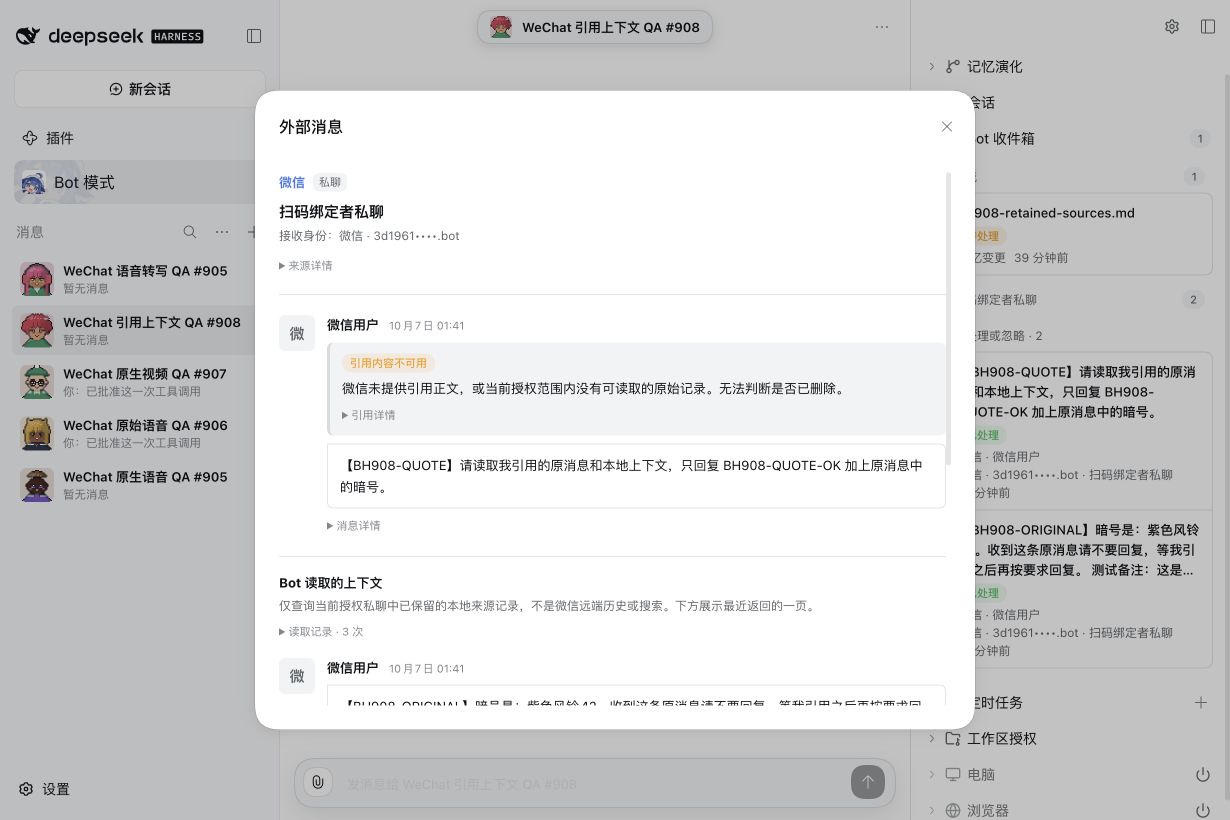This screenshot has width=1230, height=820.
Task: Start a 新会话
Action: click(140, 89)
